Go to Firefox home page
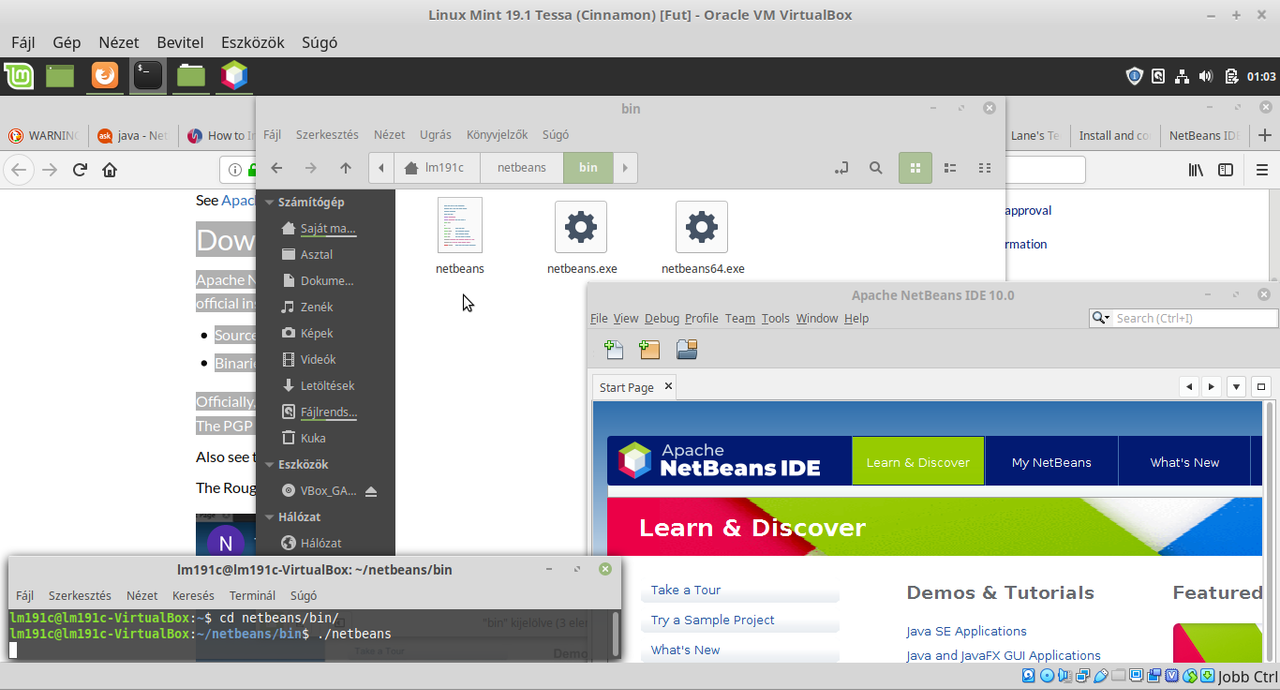The height and width of the screenshot is (690, 1280). (x=110, y=170)
